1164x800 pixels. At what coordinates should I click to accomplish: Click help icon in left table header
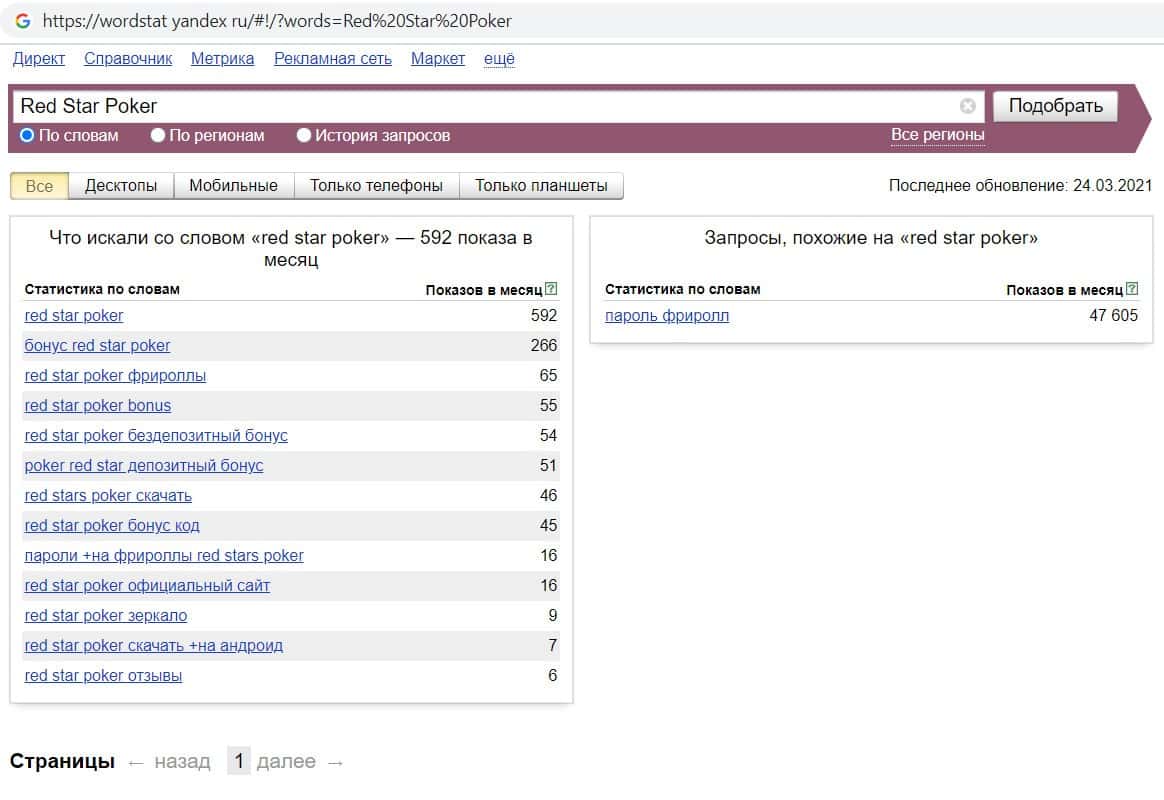coord(551,290)
